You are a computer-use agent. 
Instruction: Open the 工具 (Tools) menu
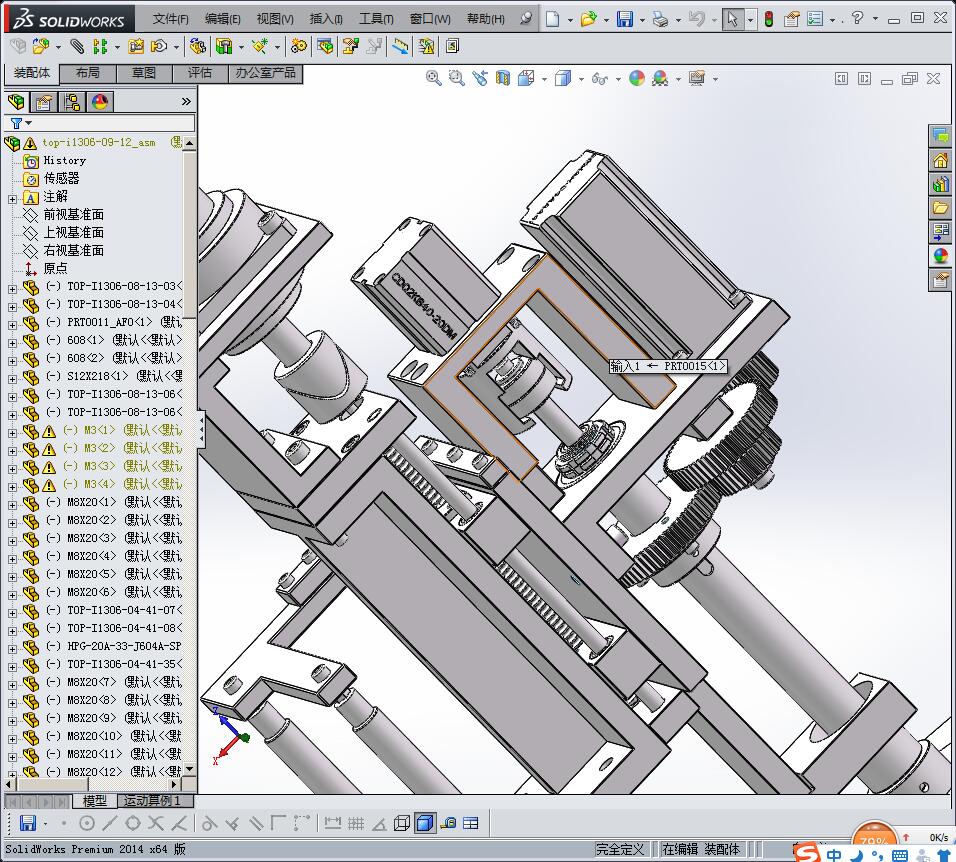376,19
